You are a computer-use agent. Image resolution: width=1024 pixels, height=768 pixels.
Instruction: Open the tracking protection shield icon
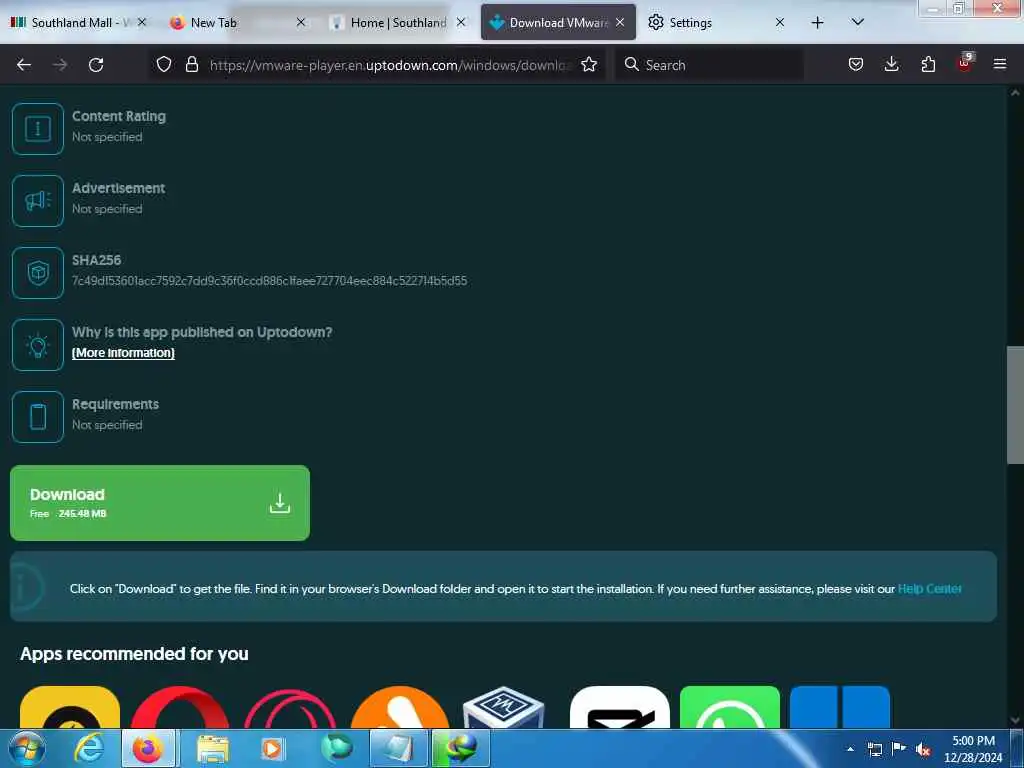164,64
